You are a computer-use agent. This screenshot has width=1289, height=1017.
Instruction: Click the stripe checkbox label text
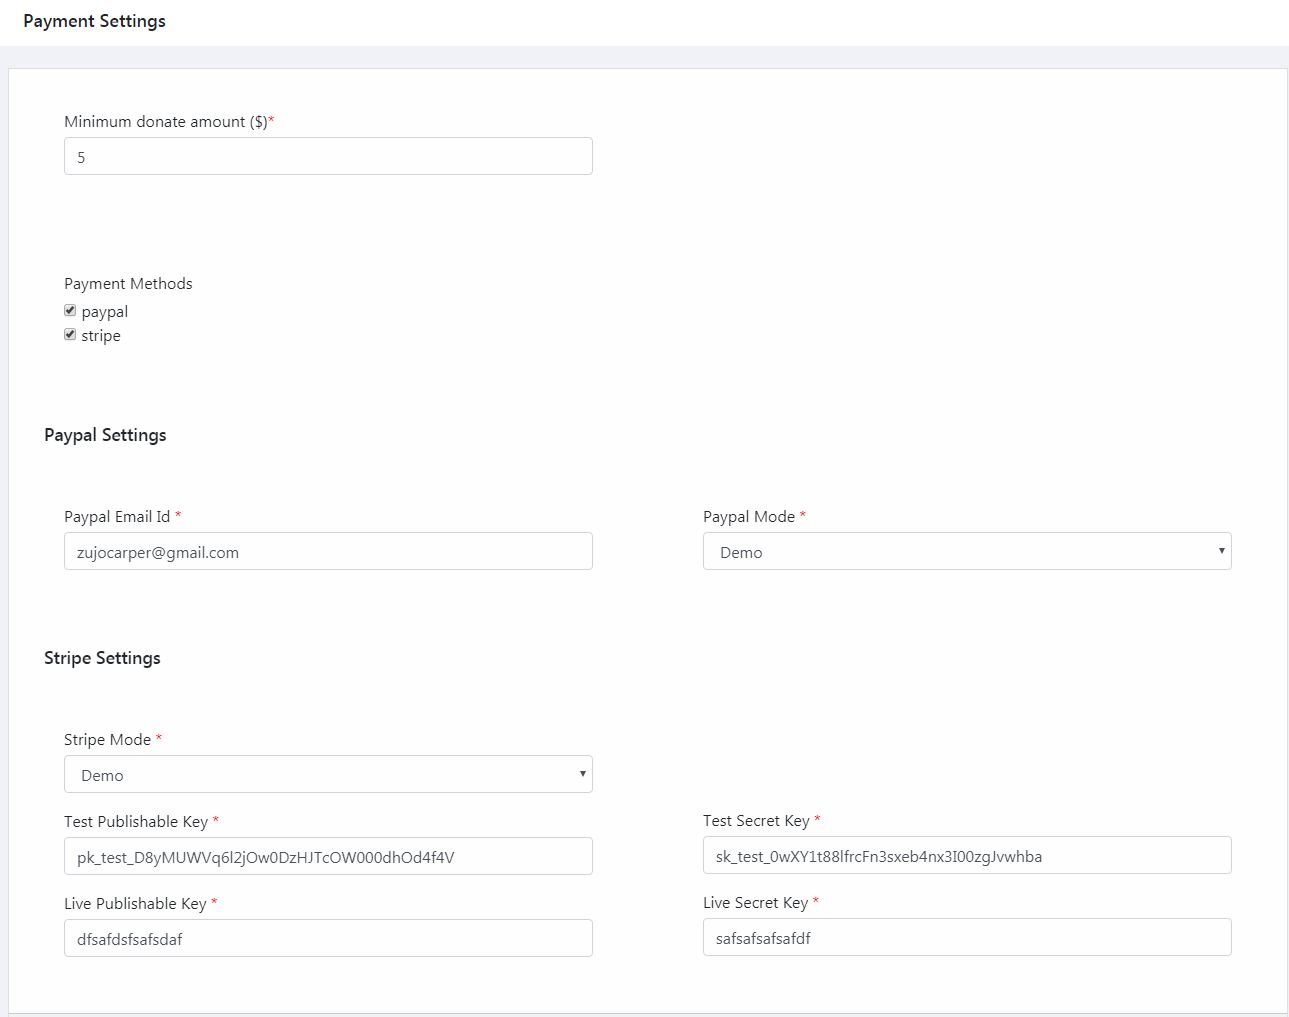point(101,336)
